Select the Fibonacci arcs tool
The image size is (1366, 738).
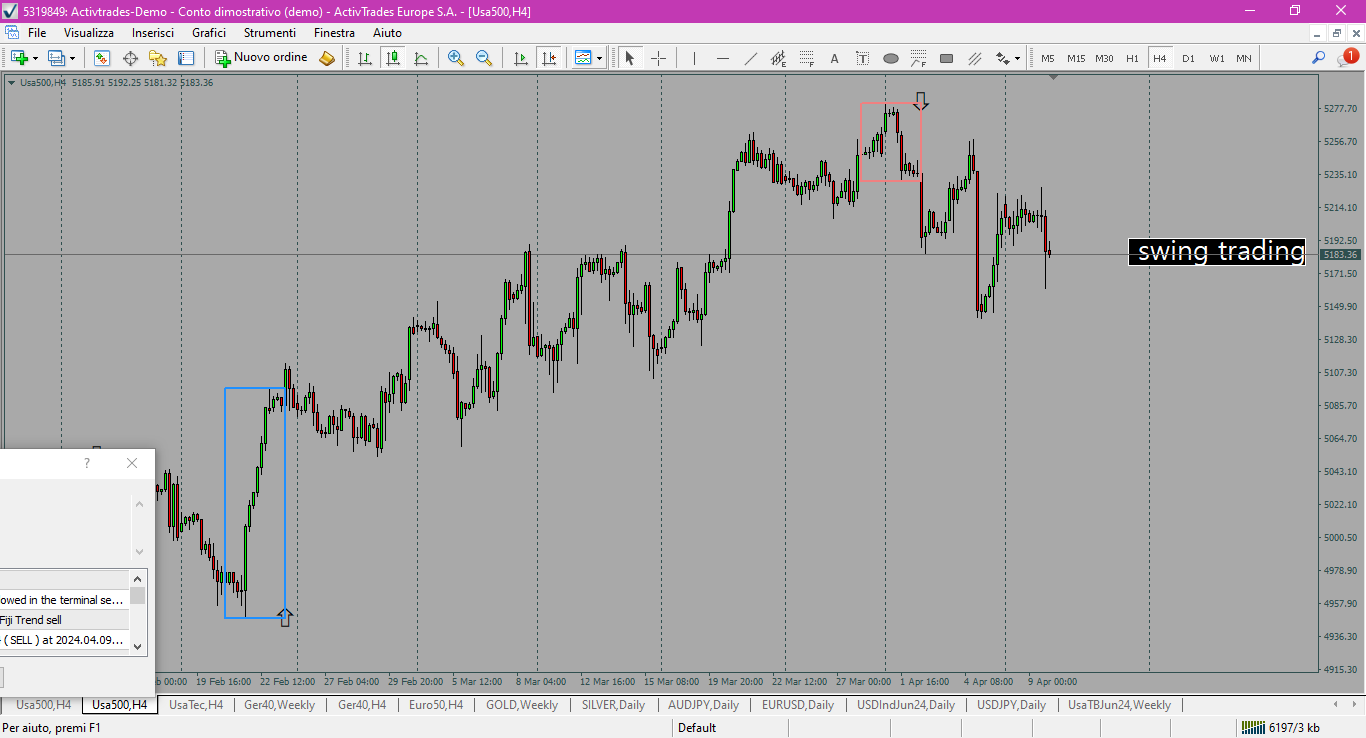pos(918,58)
